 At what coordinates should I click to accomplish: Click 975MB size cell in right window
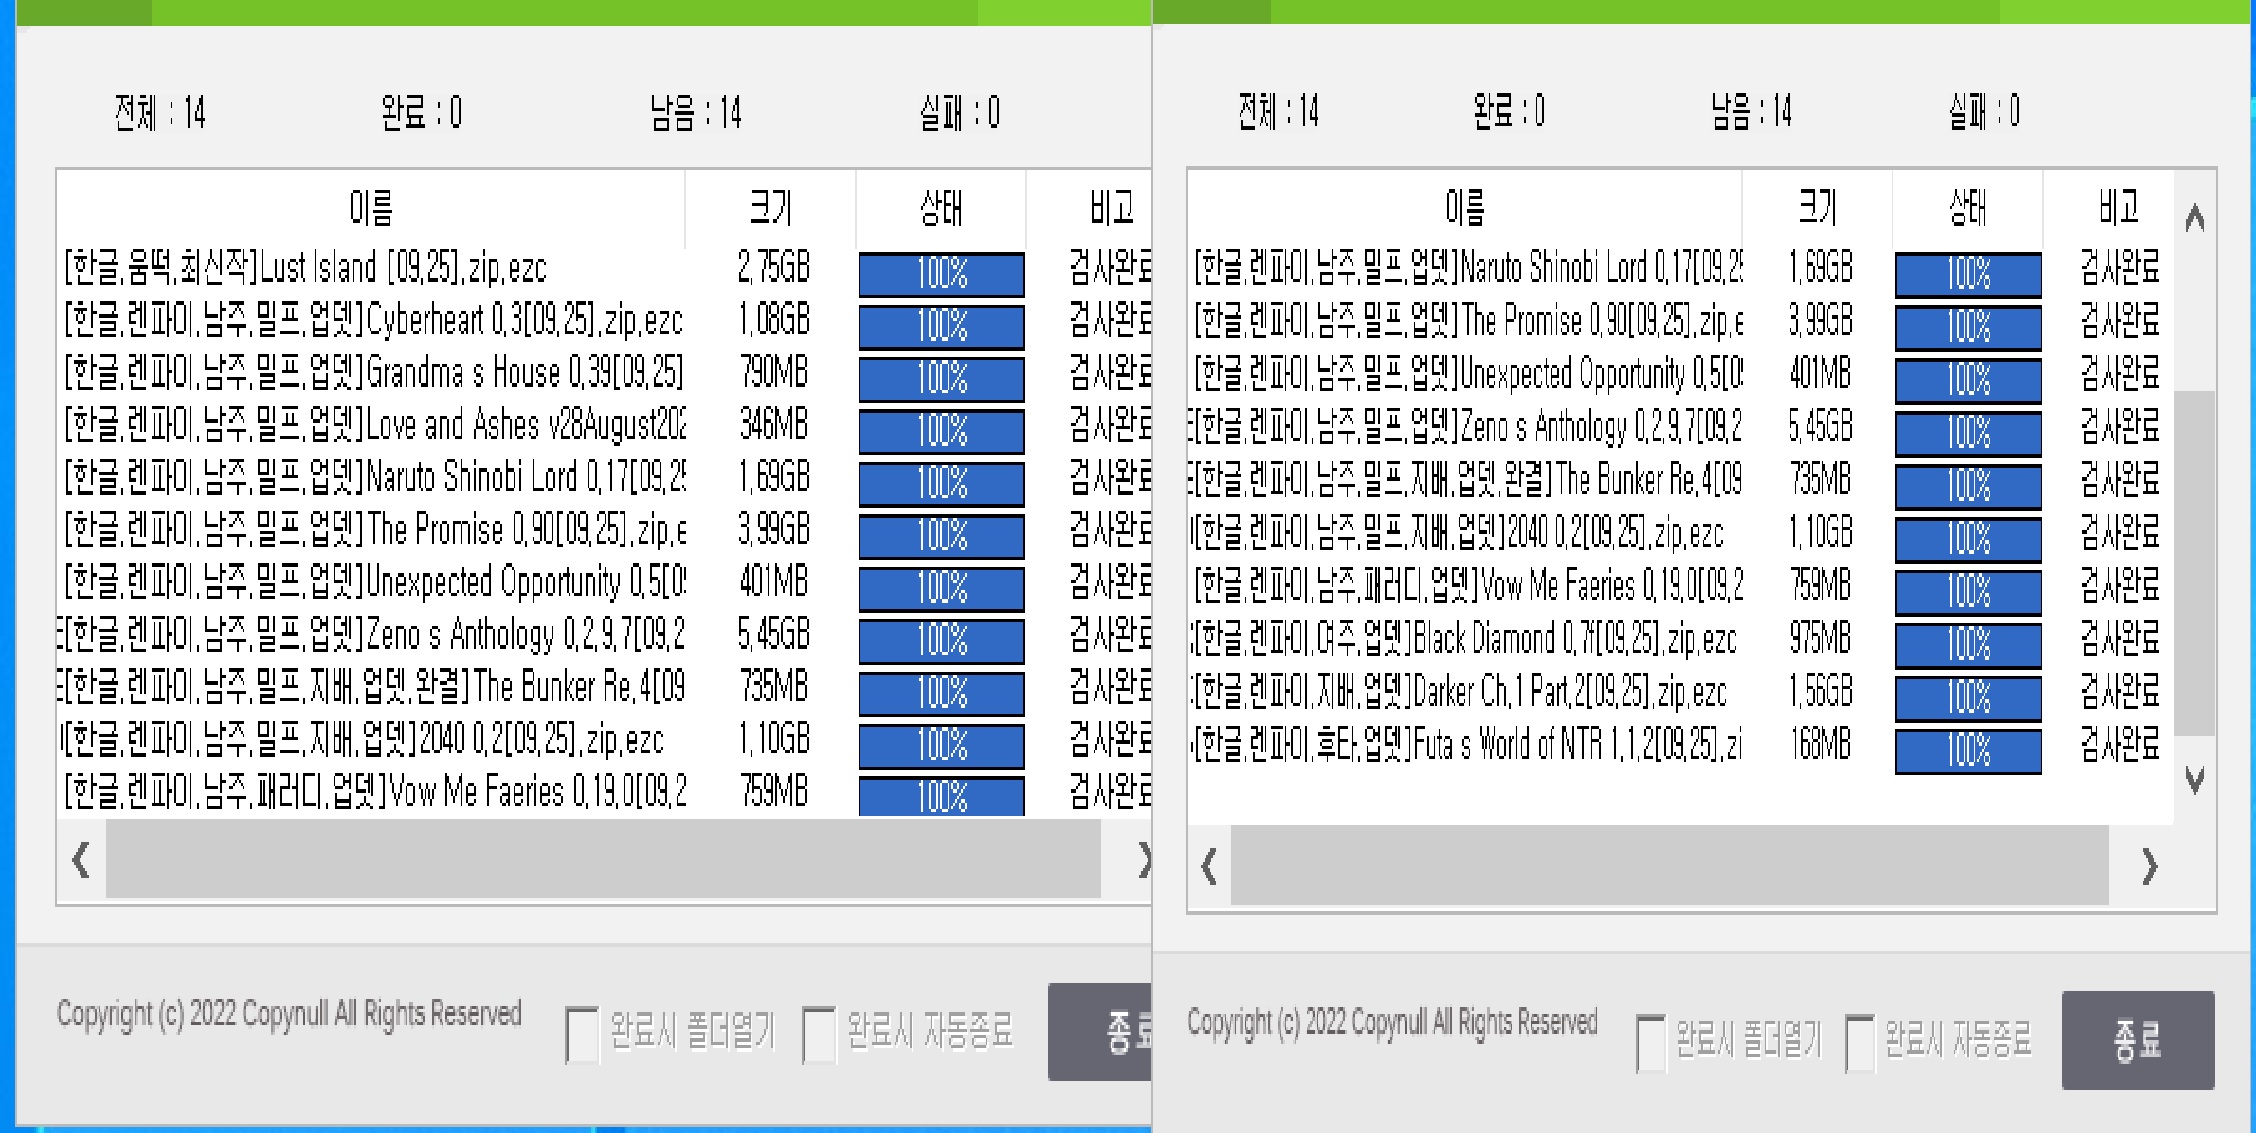pyautogui.click(x=1820, y=639)
